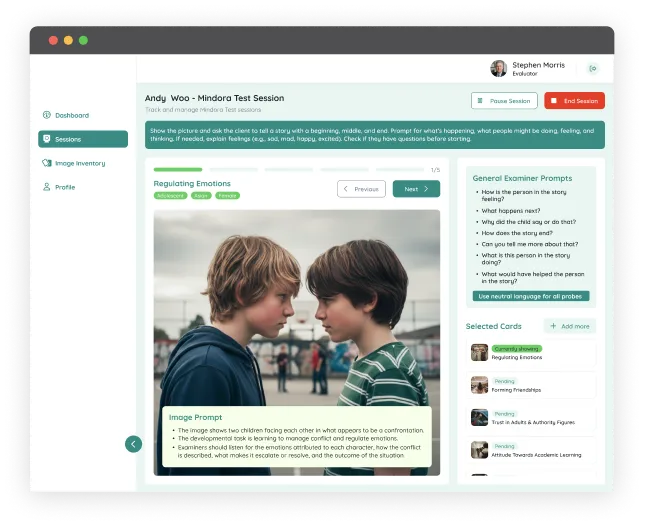Return to the Previous card
This screenshot has height=525, width=645.
[x=361, y=188]
